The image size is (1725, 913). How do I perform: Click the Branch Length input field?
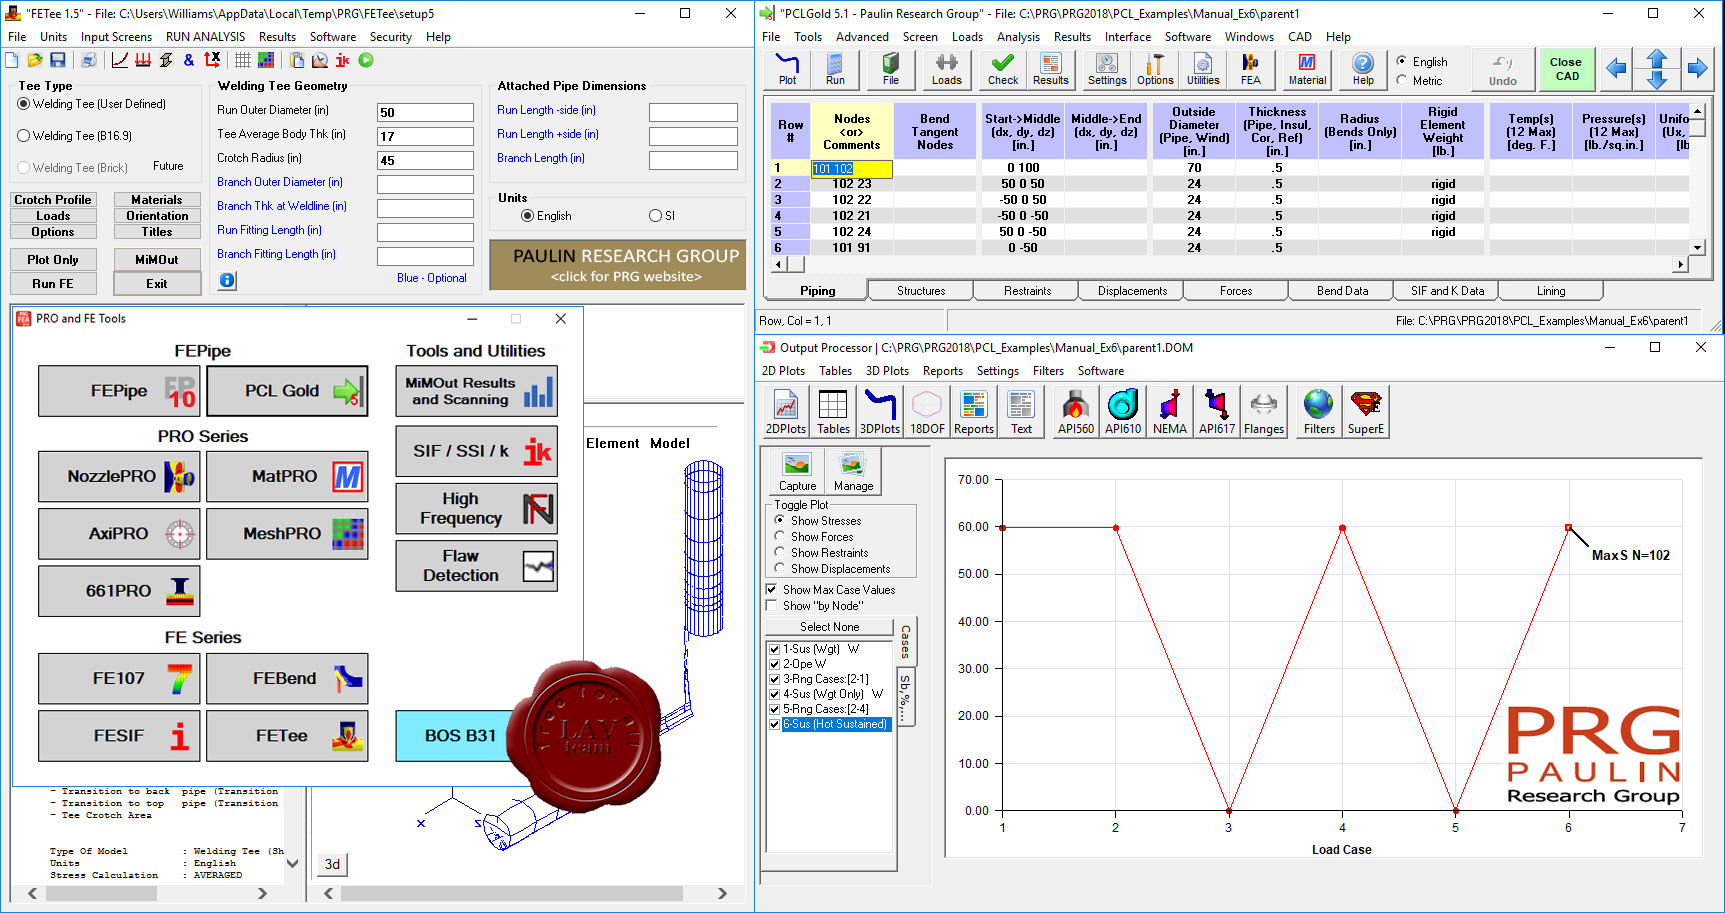coord(693,160)
